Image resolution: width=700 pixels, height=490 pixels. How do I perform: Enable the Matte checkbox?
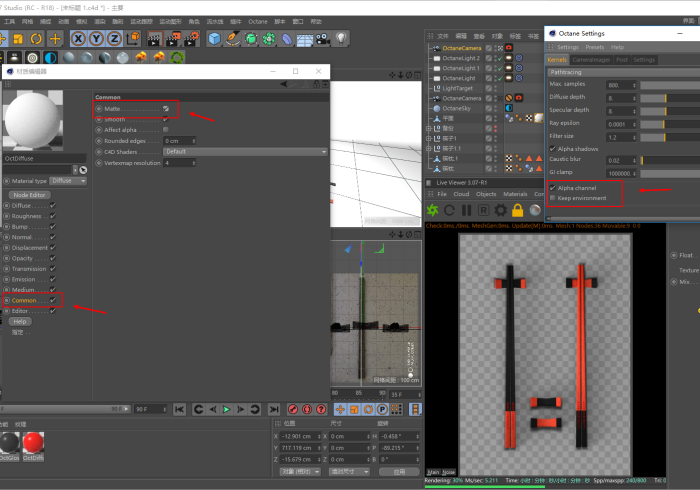(165, 108)
